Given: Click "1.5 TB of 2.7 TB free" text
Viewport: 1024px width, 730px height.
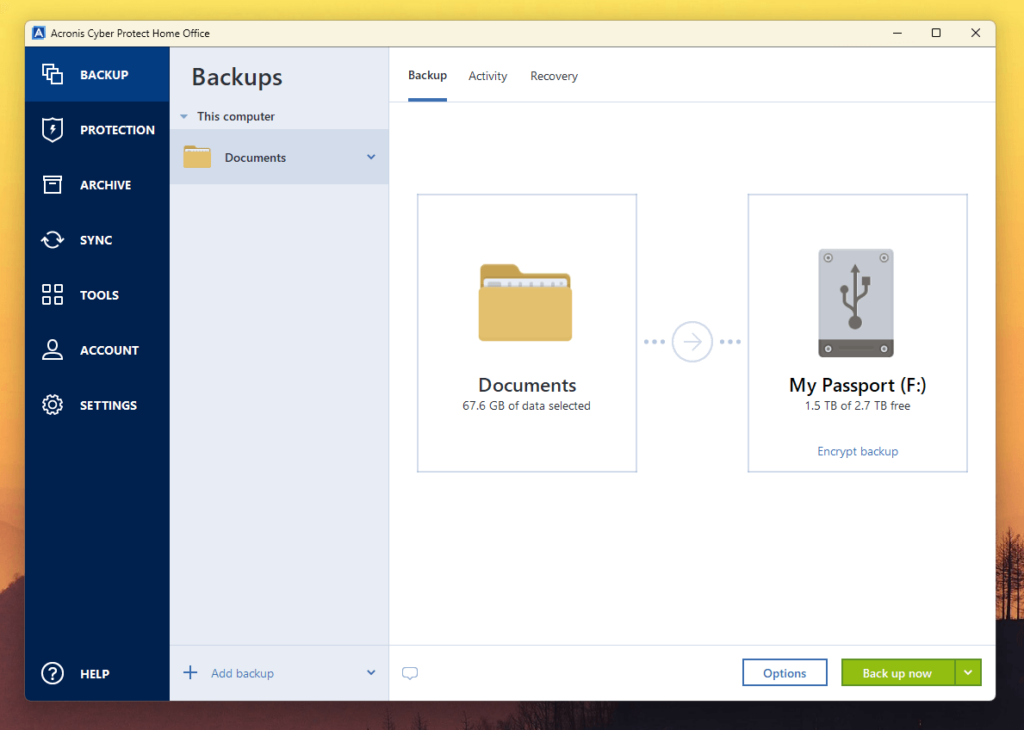Looking at the screenshot, I should pyautogui.click(x=857, y=405).
